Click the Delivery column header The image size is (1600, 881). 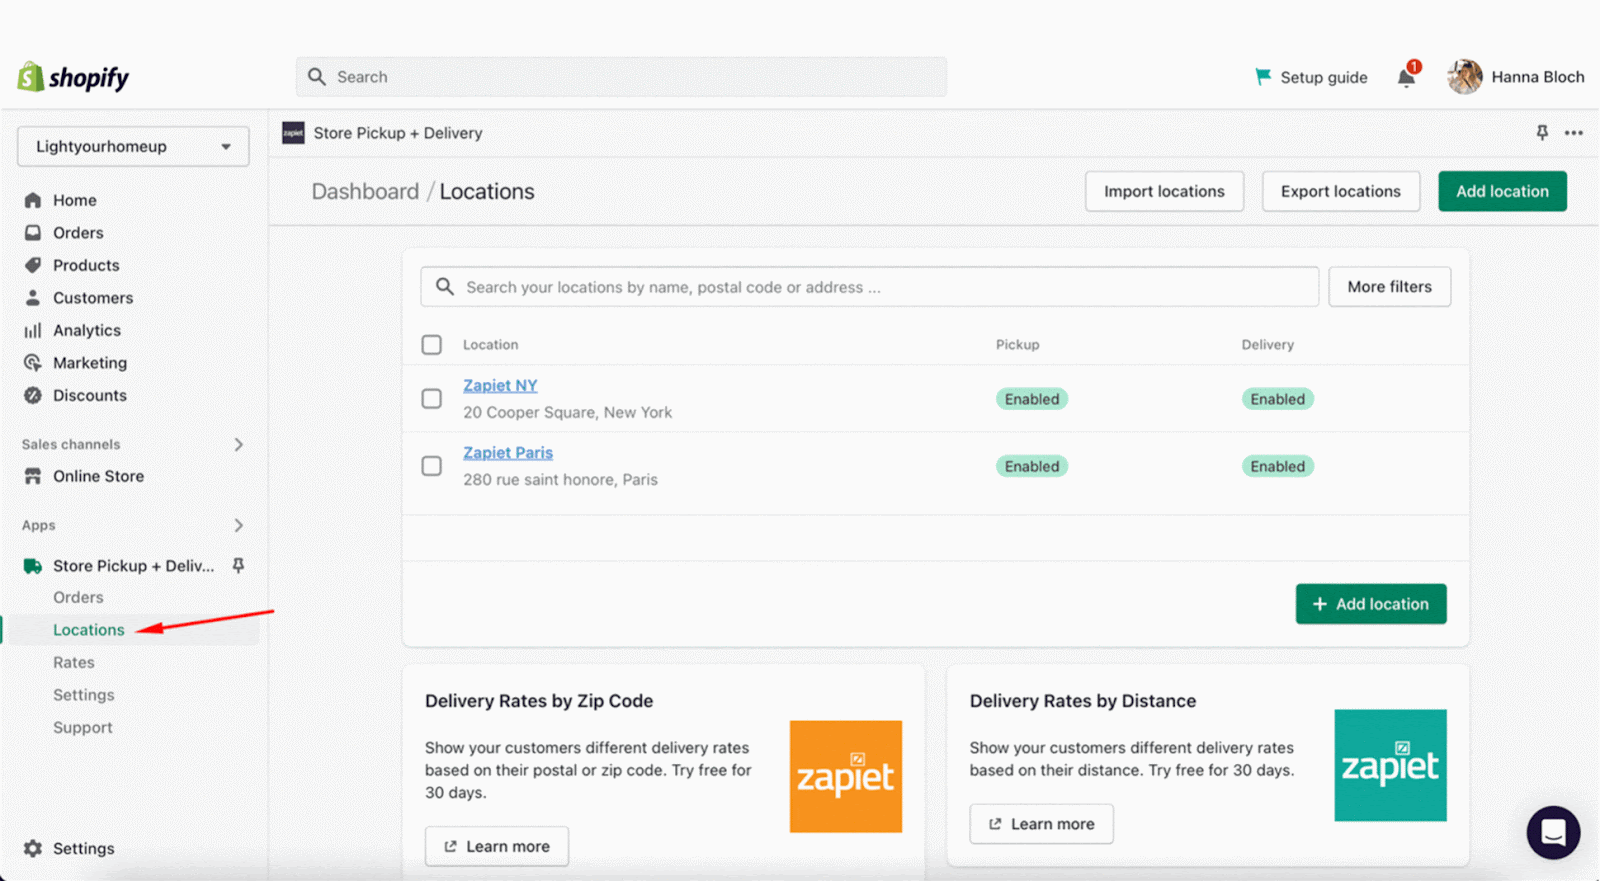click(1268, 344)
